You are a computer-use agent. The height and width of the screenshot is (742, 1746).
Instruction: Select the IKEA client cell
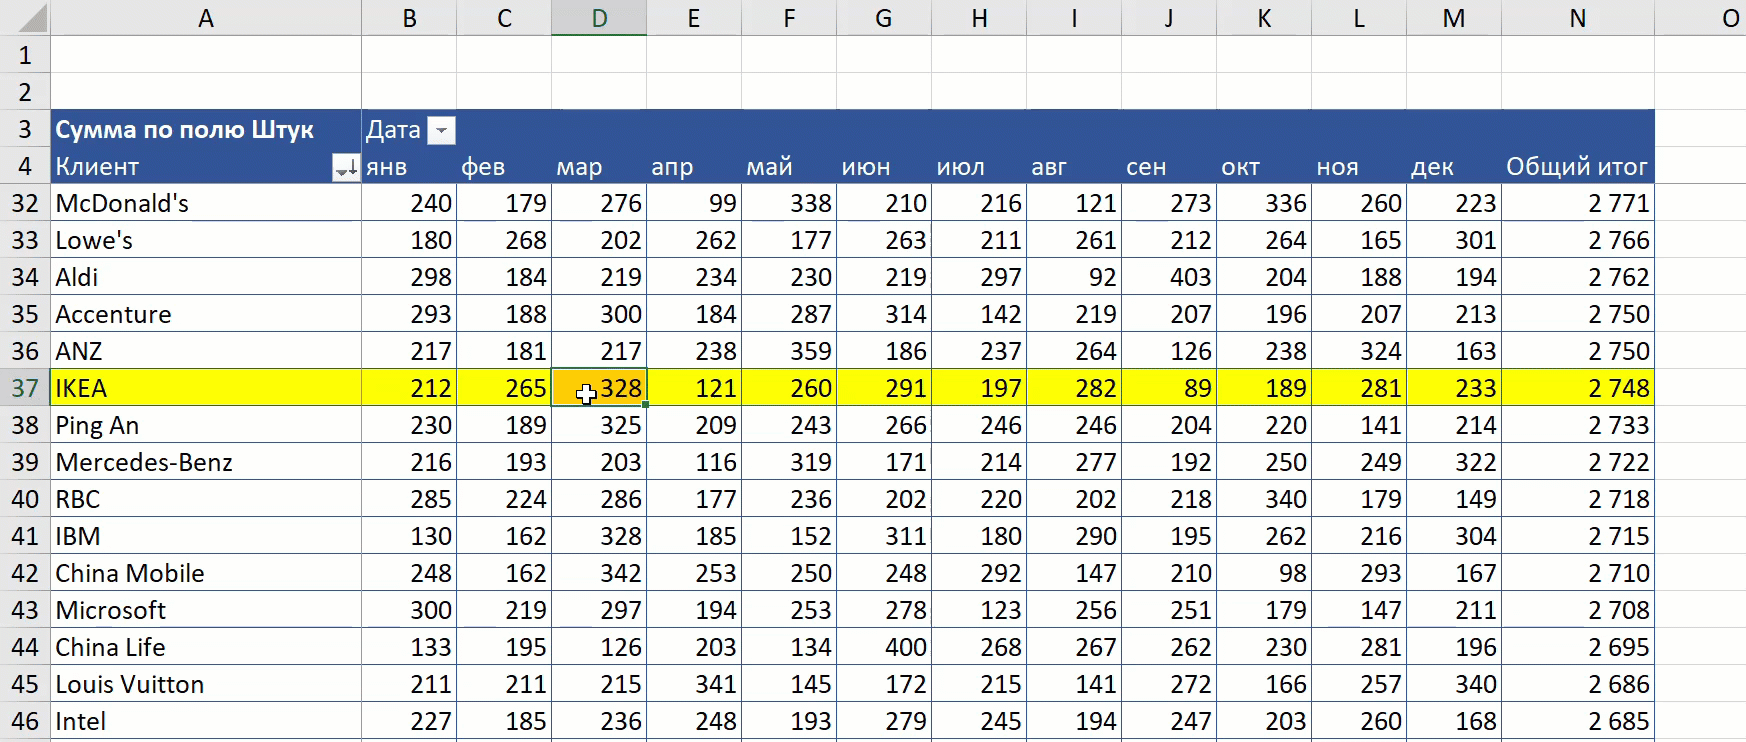206,388
